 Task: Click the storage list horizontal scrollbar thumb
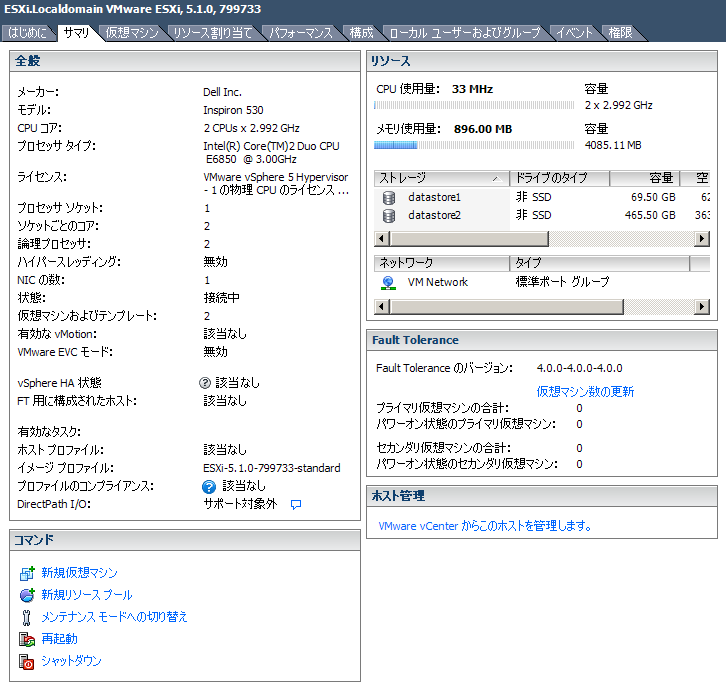pyautogui.click(x=469, y=239)
